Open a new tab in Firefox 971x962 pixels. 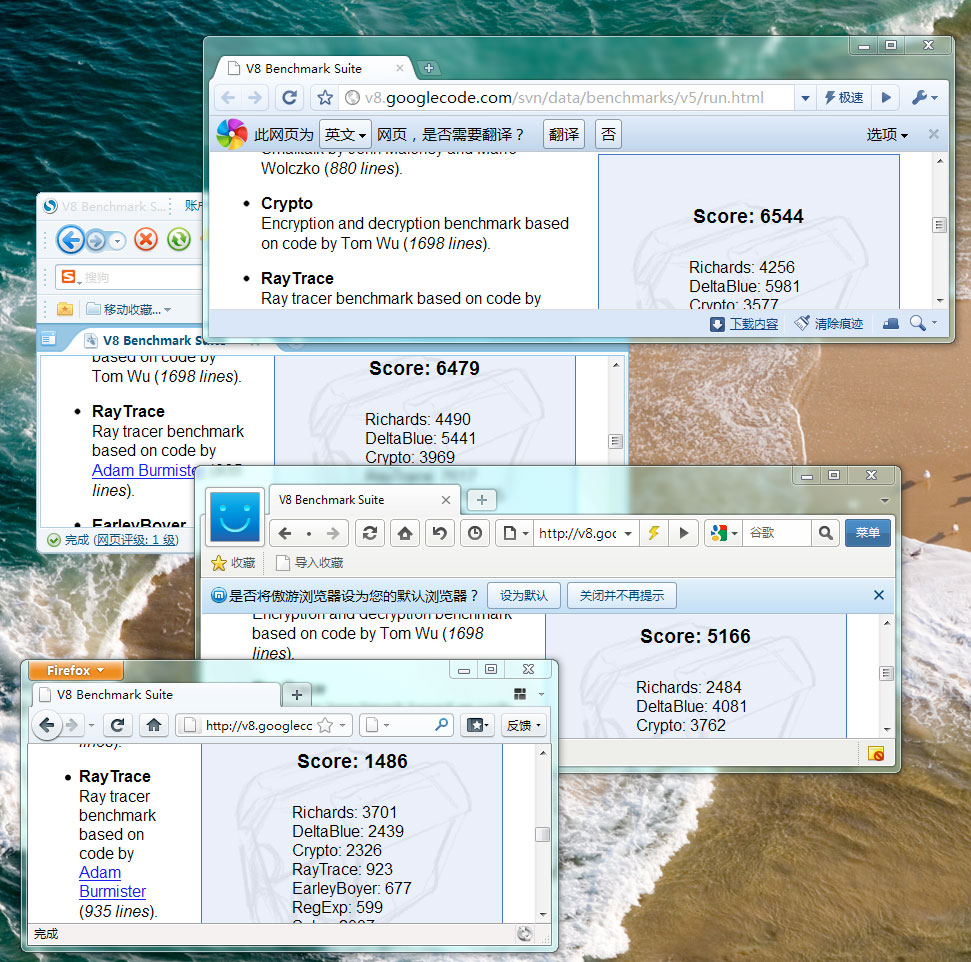296,694
